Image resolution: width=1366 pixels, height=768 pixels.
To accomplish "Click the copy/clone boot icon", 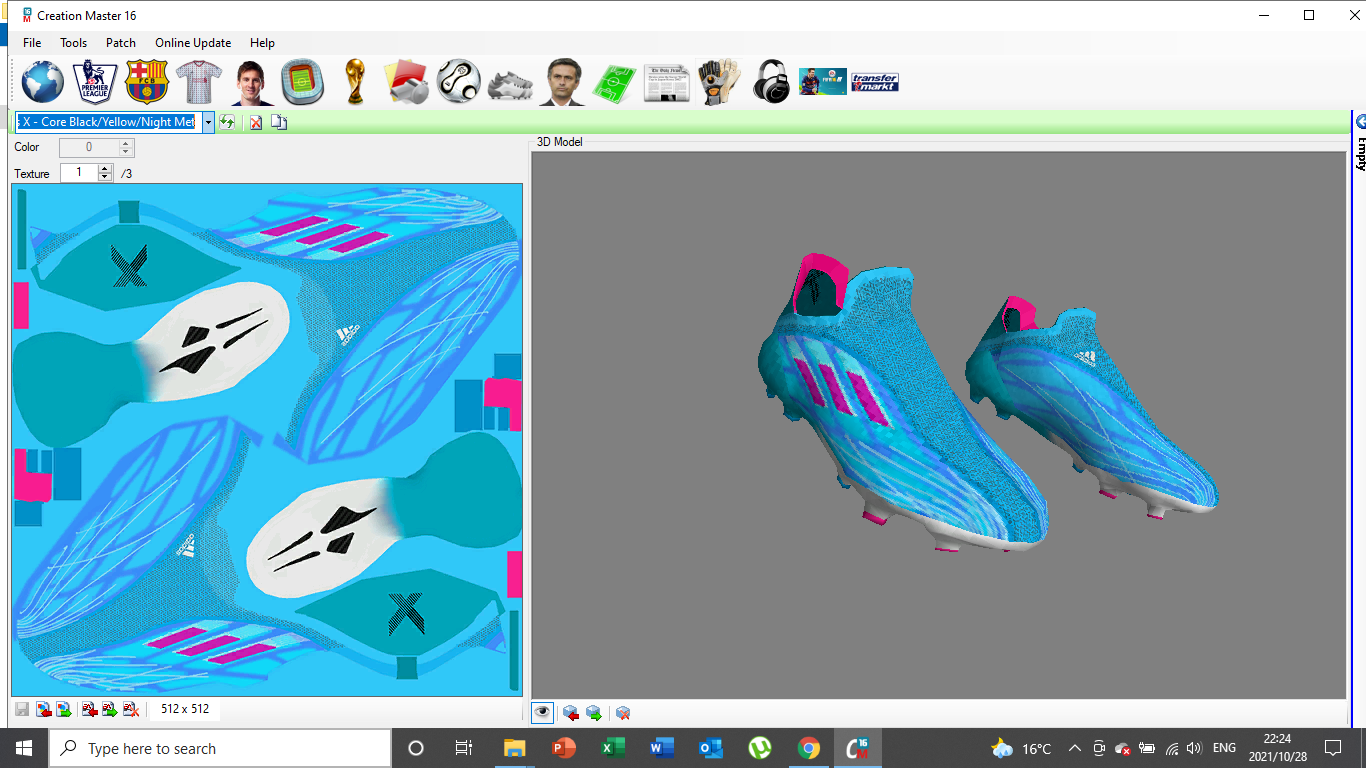I will [x=279, y=122].
